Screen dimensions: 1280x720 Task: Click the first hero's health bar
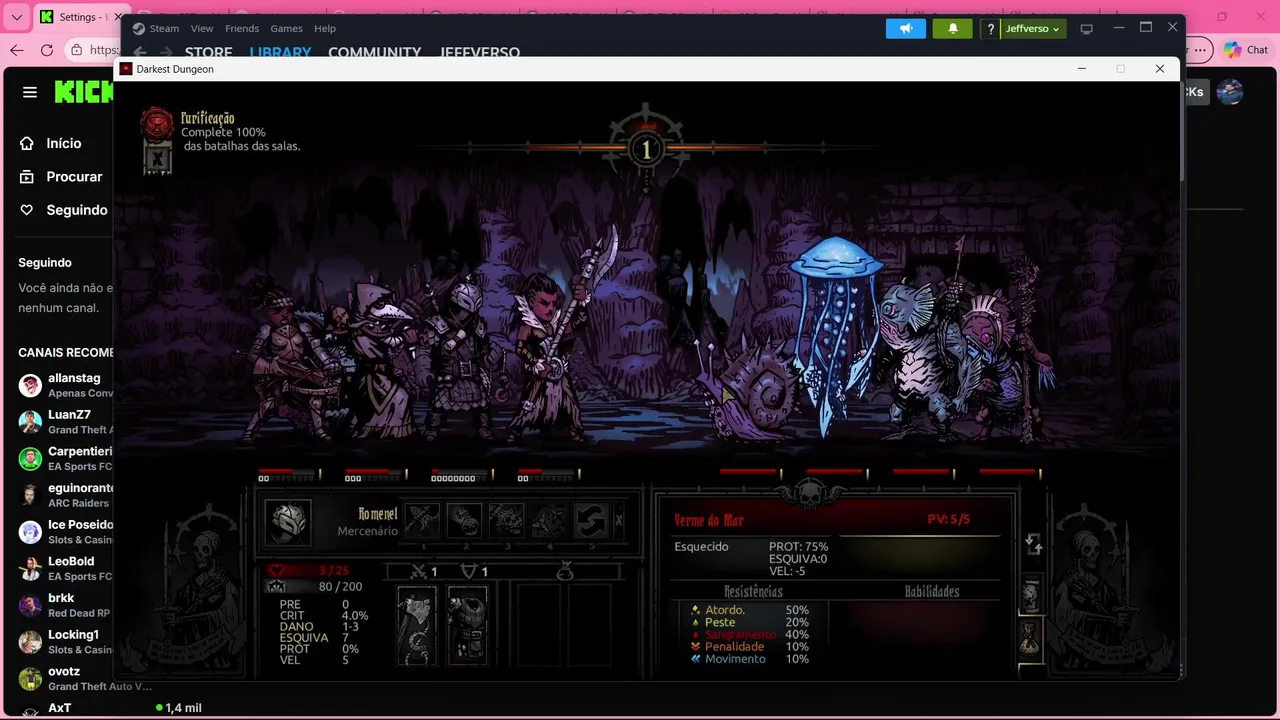[x=287, y=471]
